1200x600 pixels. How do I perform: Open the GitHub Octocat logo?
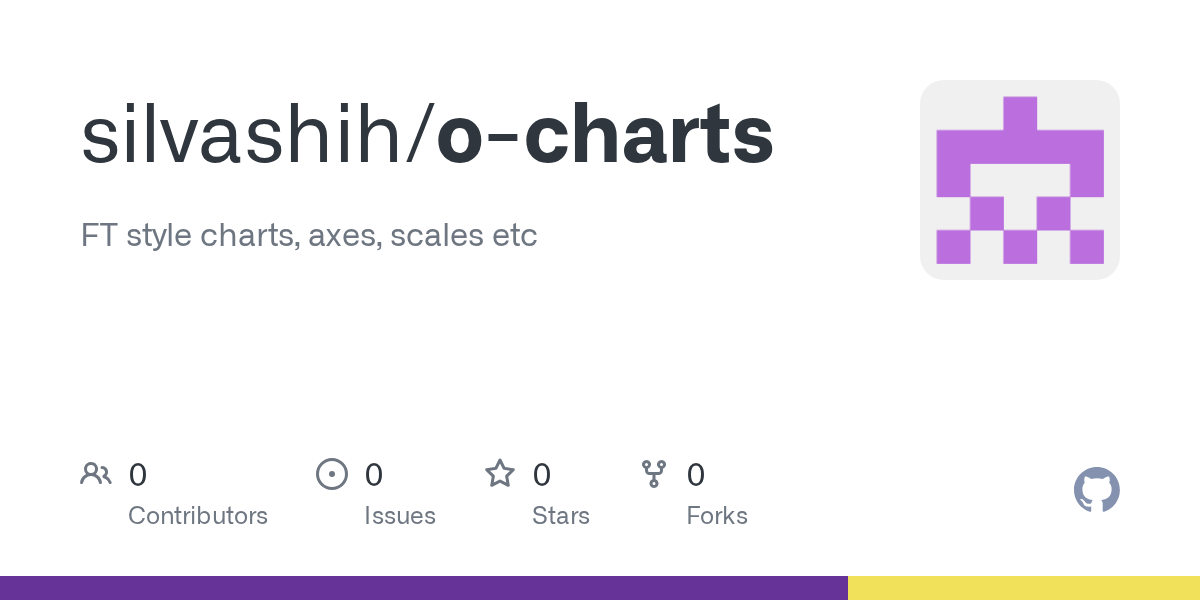1097,490
